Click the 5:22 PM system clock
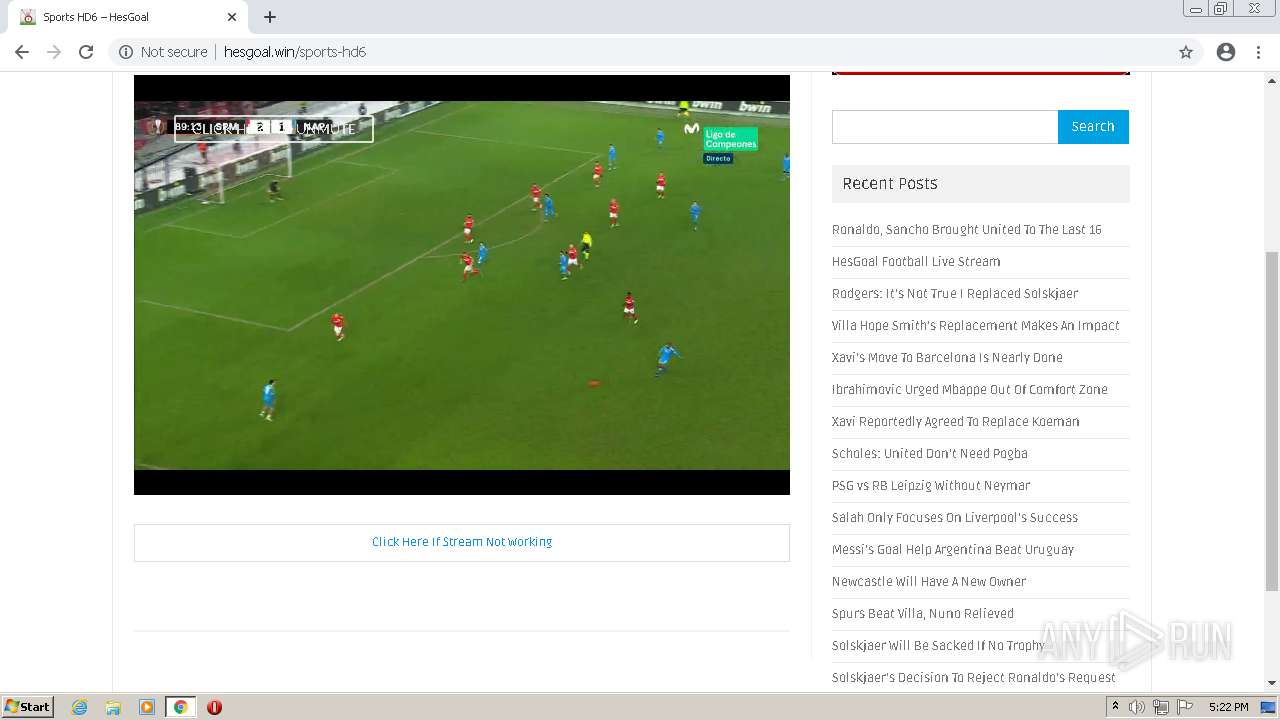The height and width of the screenshot is (720, 1280). click(1228, 707)
